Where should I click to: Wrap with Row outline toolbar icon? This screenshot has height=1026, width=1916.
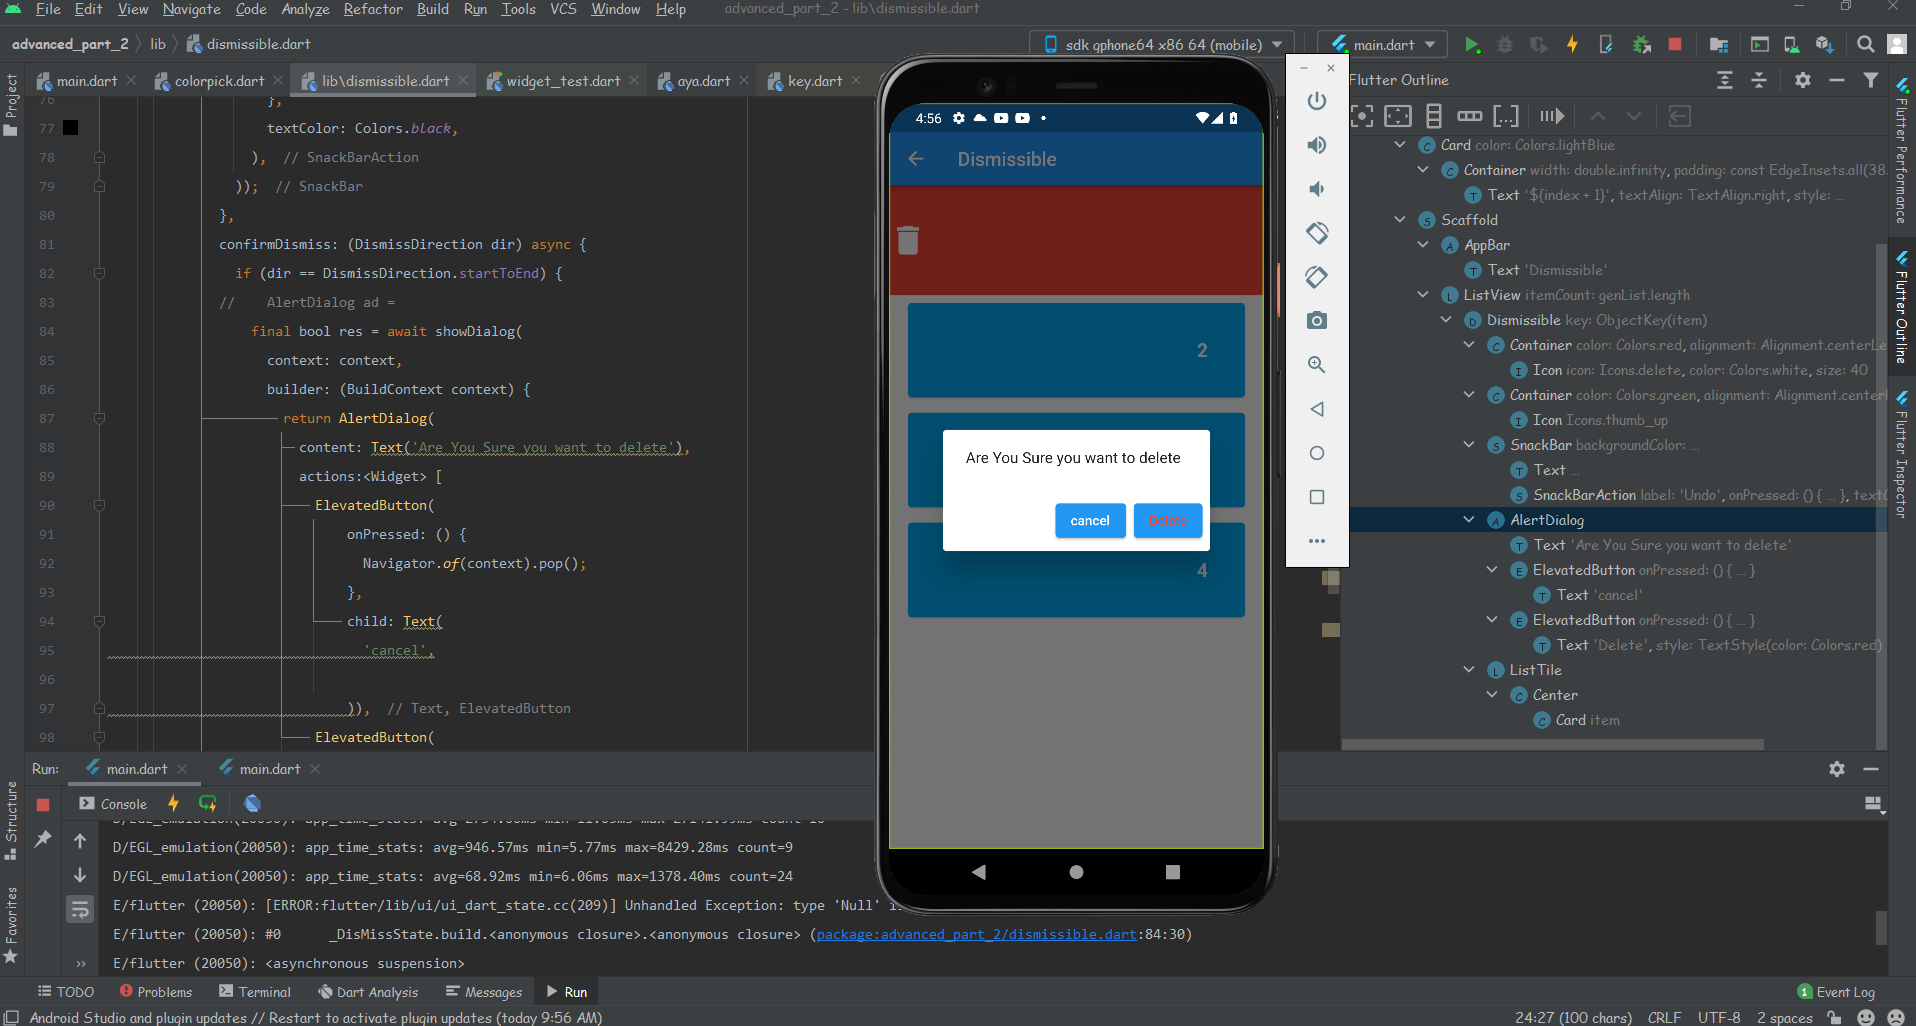click(x=1470, y=116)
